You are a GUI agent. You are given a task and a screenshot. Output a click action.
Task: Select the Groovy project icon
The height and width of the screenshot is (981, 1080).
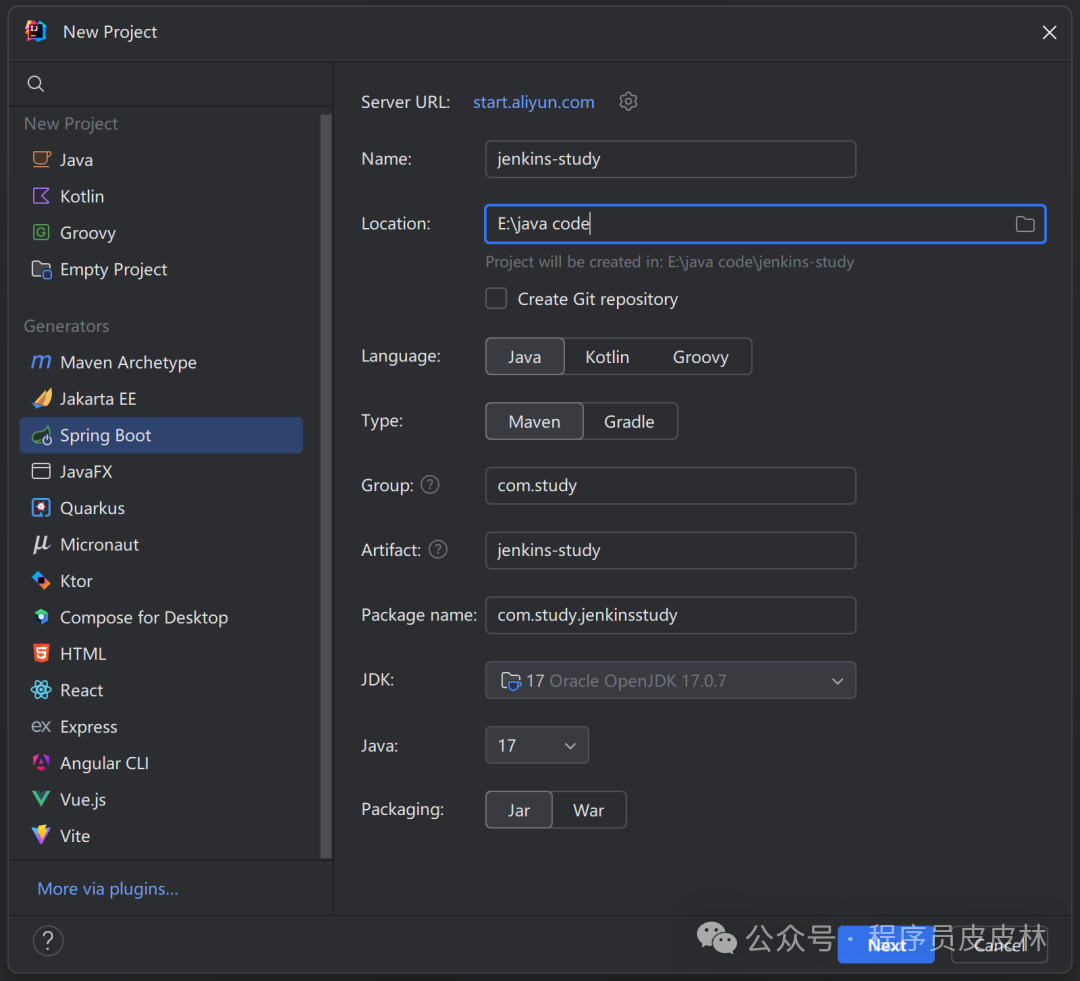[41, 232]
